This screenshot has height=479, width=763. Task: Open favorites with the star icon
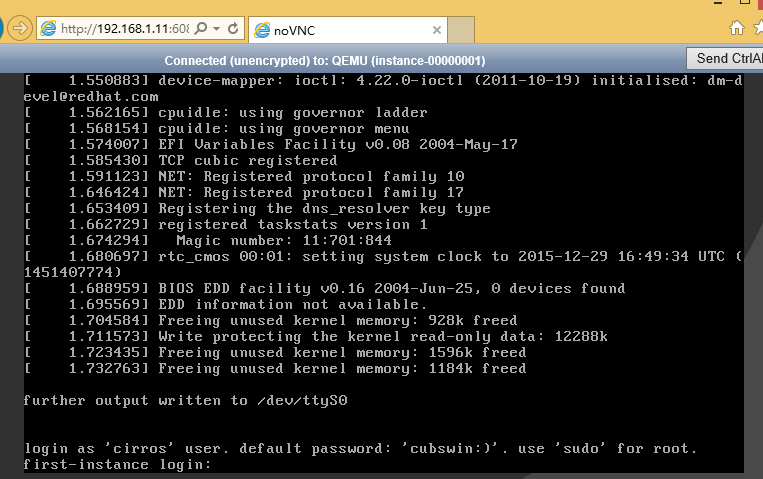click(759, 28)
